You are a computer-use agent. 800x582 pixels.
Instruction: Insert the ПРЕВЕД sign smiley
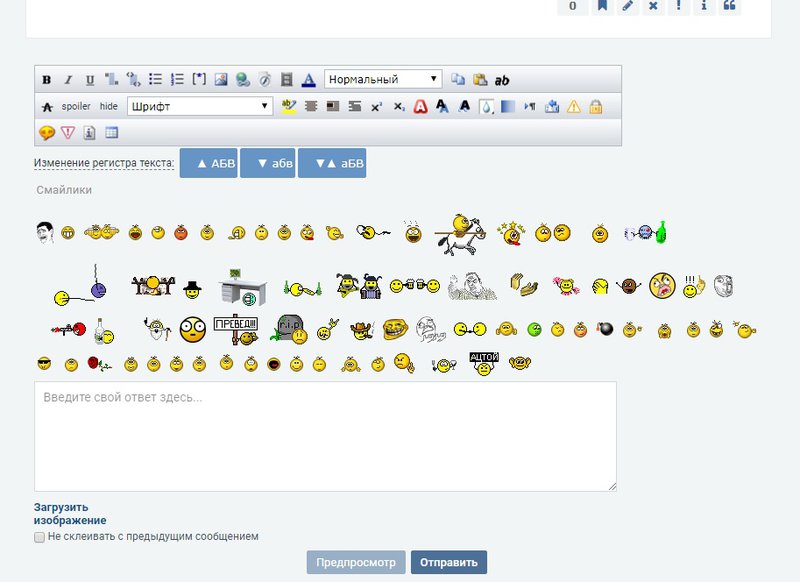pos(236,327)
